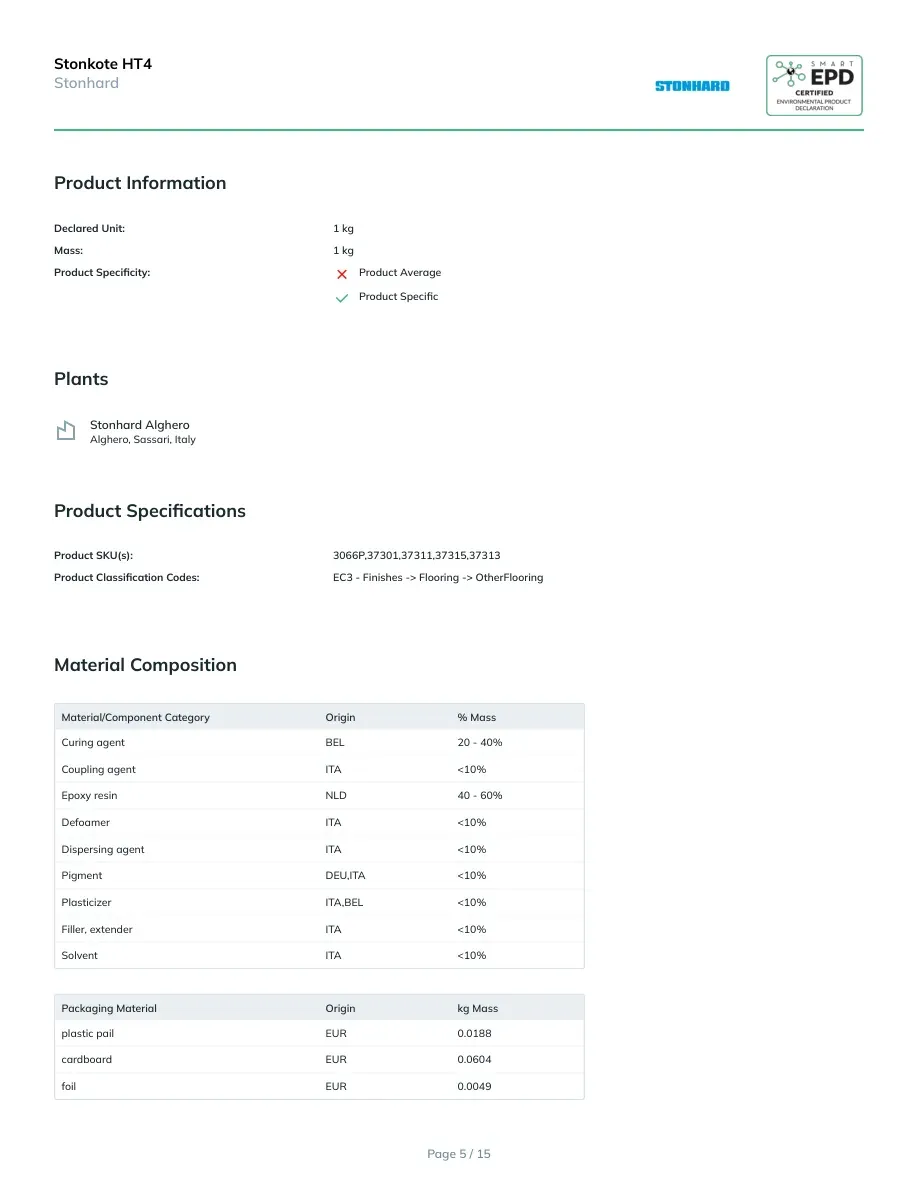The image size is (918, 1188).
Task: Click the Epoxy resin table row
Action: click(x=319, y=796)
